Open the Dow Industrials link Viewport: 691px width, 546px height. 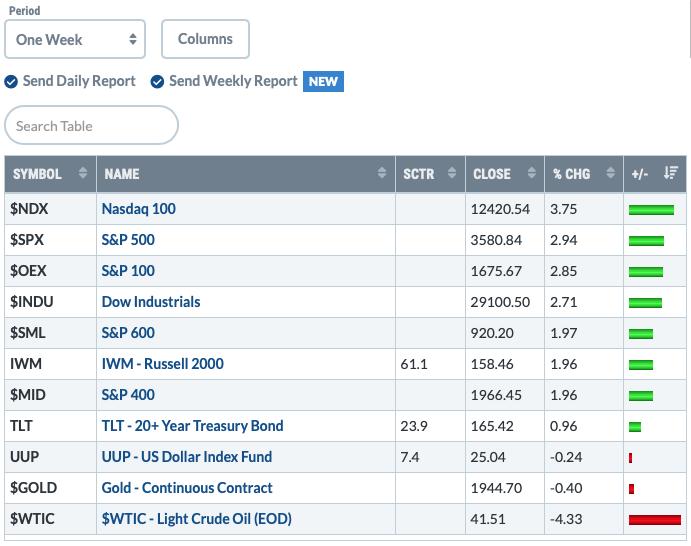pos(151,302)
